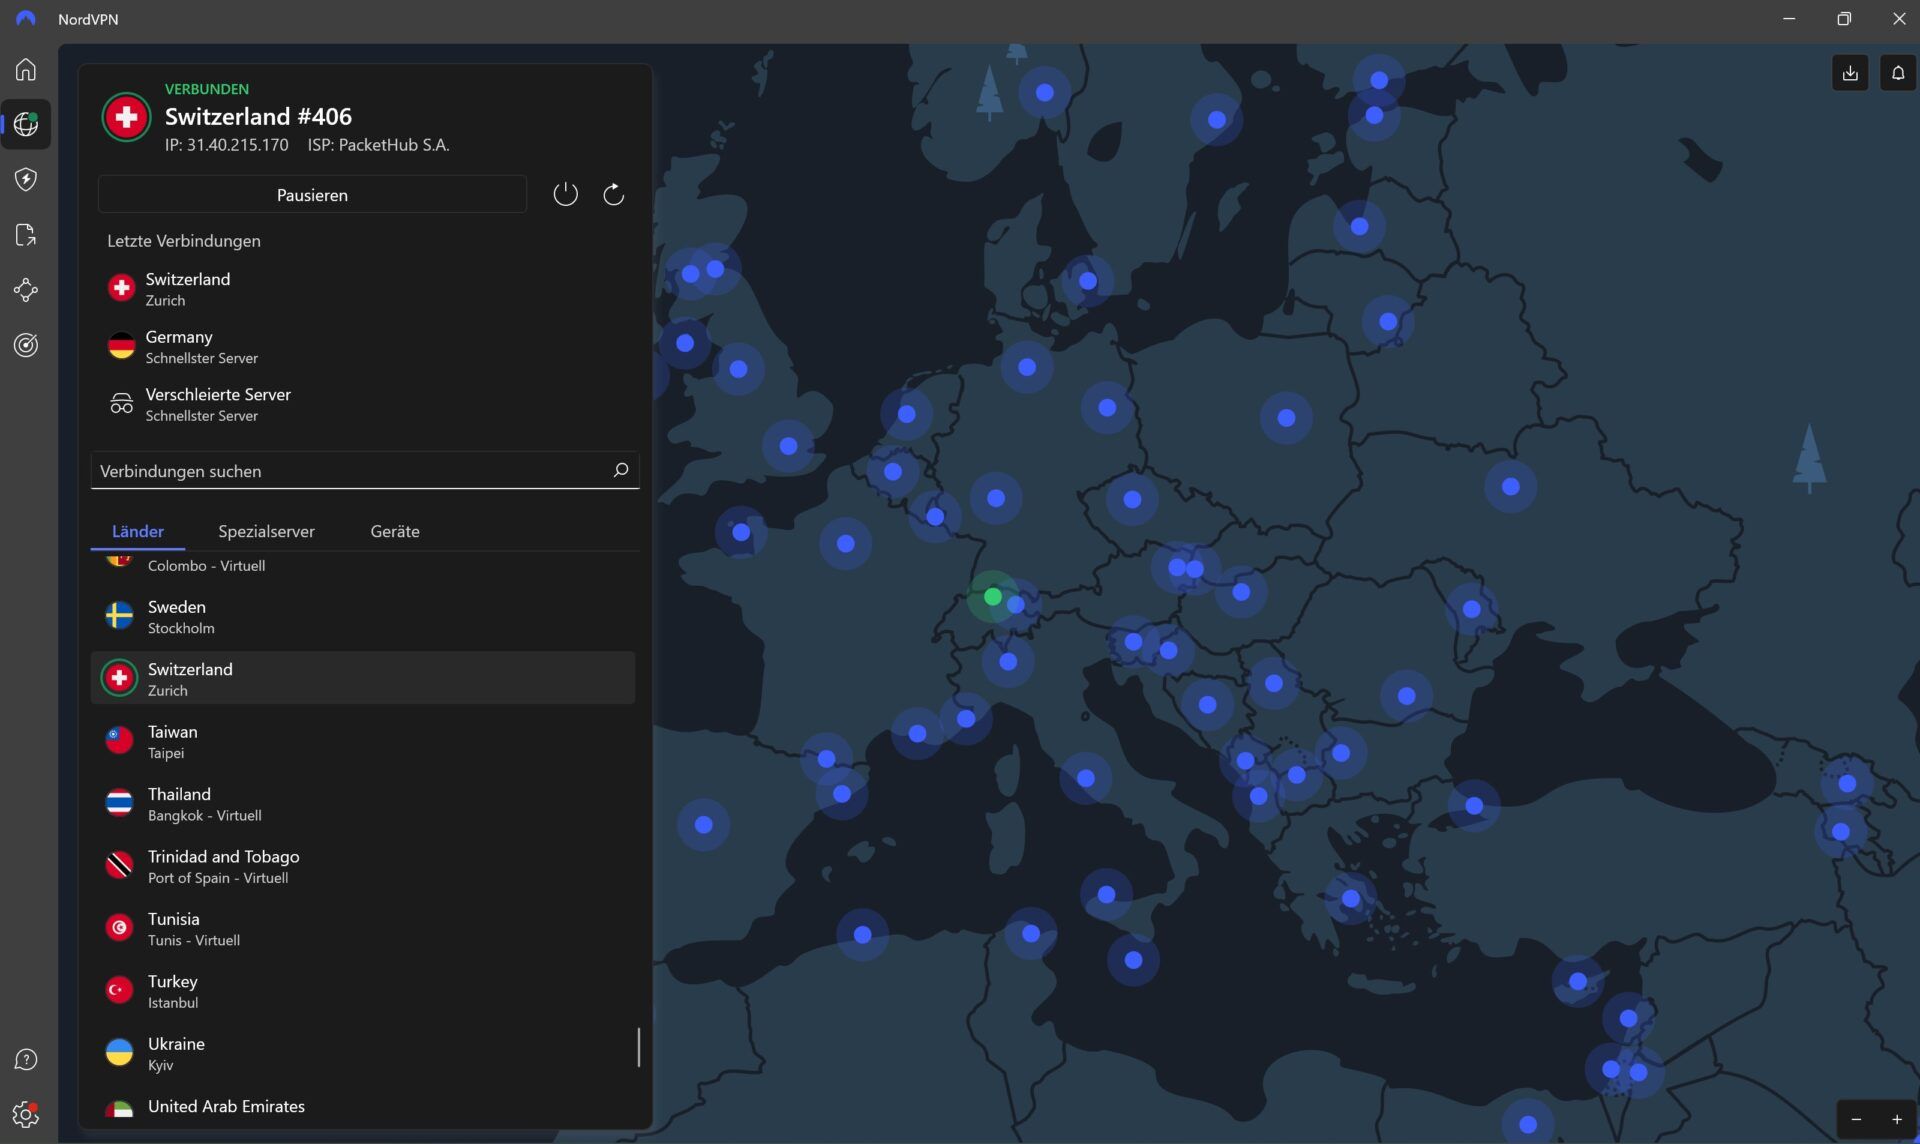Click the obfuscated servers glasses icon

tap(121, 404)
